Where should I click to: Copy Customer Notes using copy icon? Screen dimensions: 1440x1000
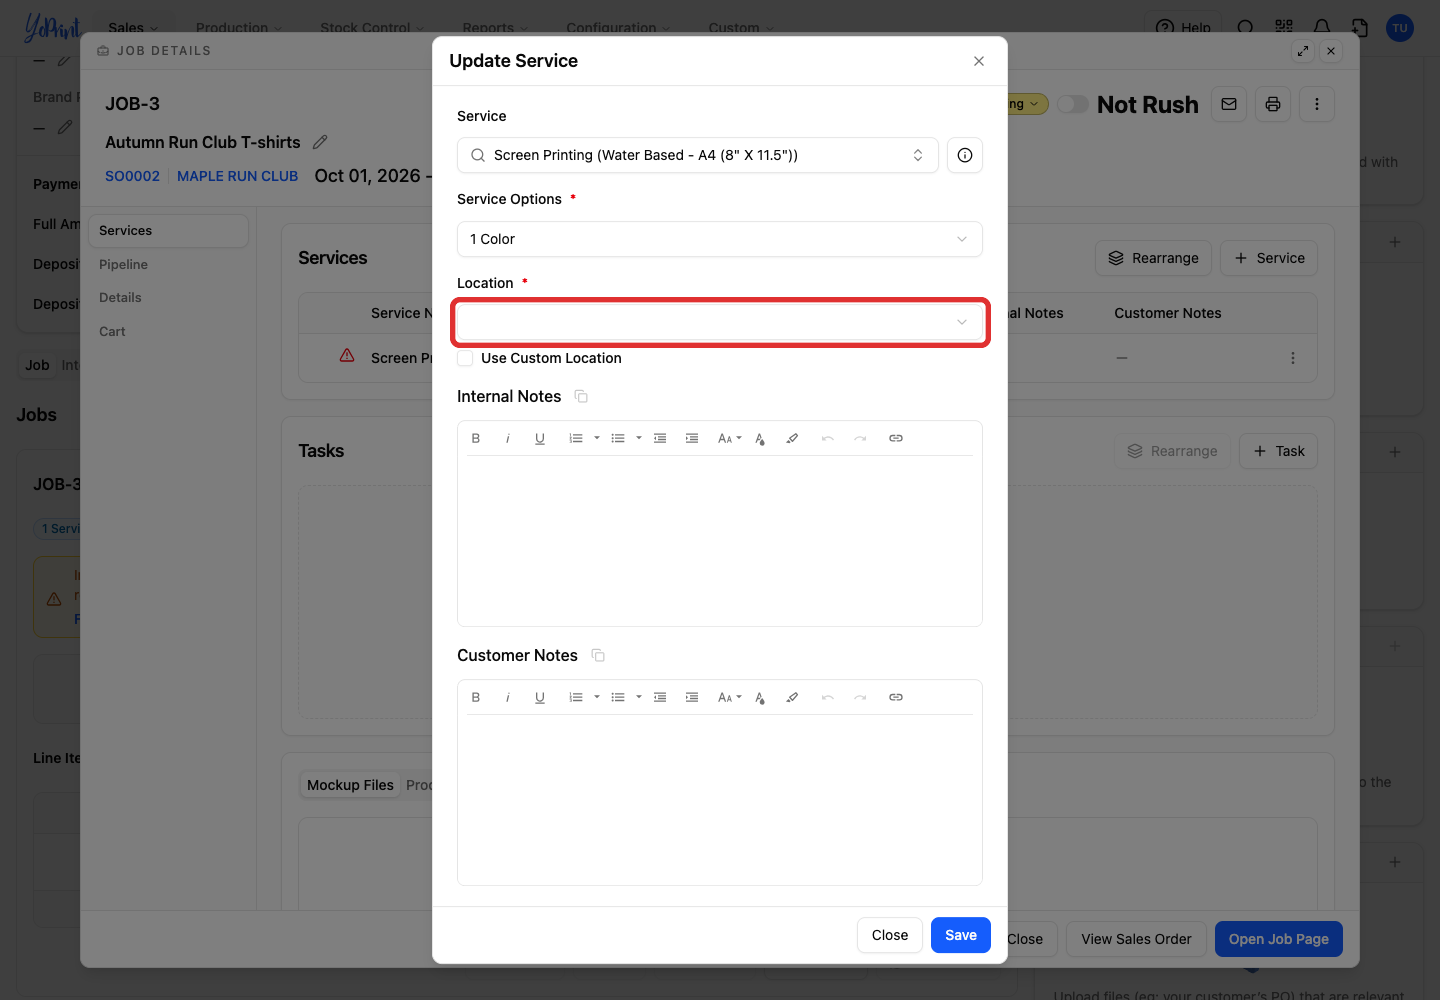point(598,656)
